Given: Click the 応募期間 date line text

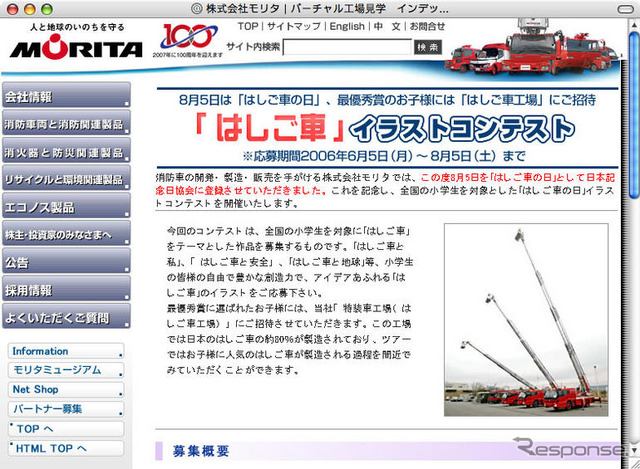Looking at the screenshot, I should click(383, 156).
